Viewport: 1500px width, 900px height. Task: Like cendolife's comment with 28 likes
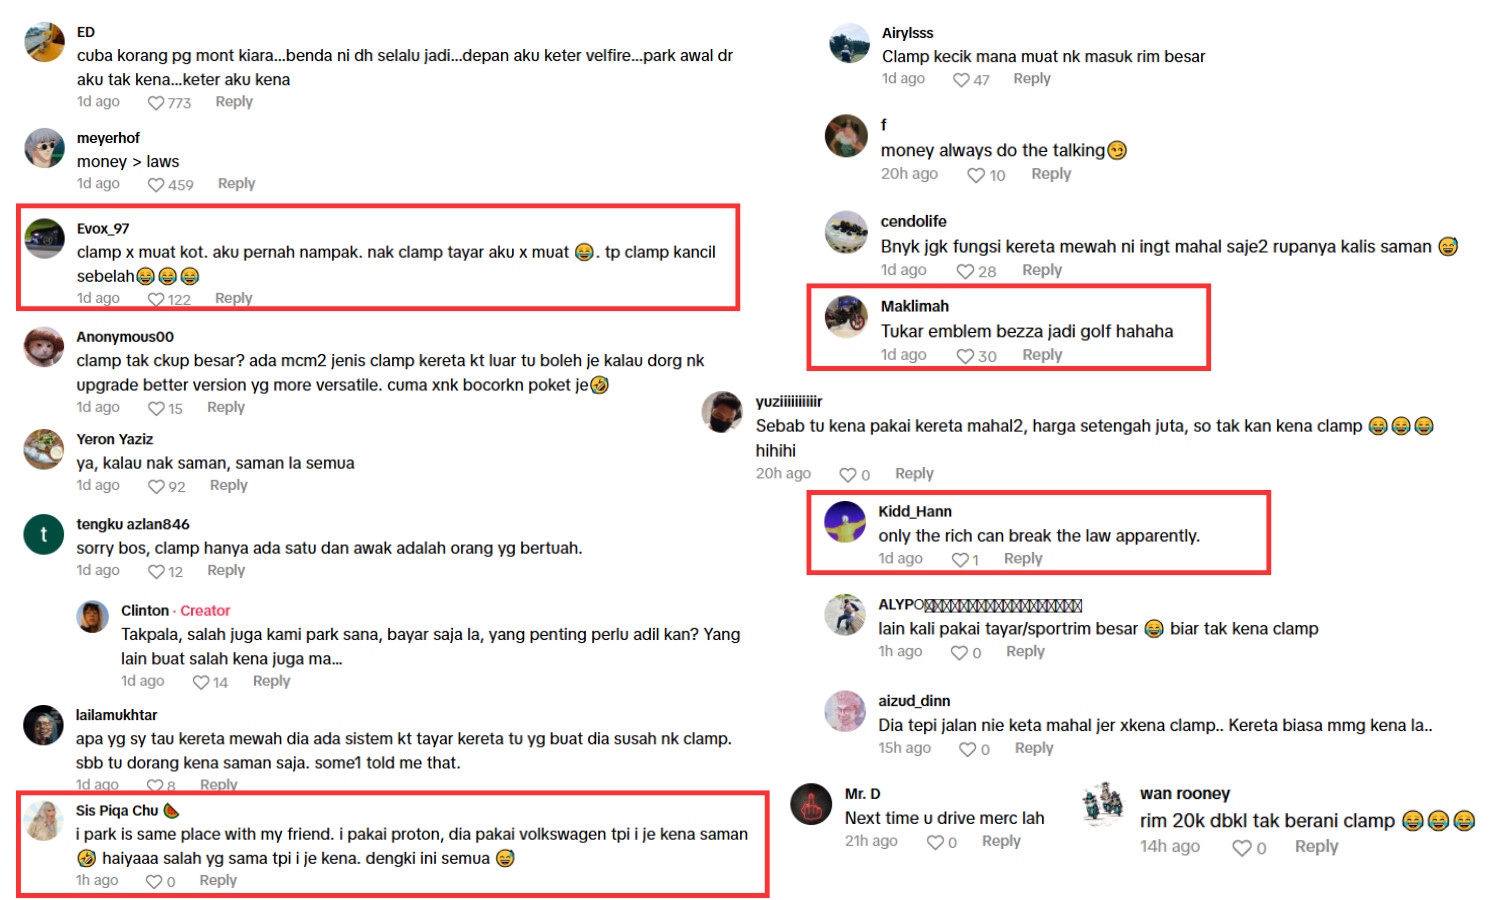[965, 271]
